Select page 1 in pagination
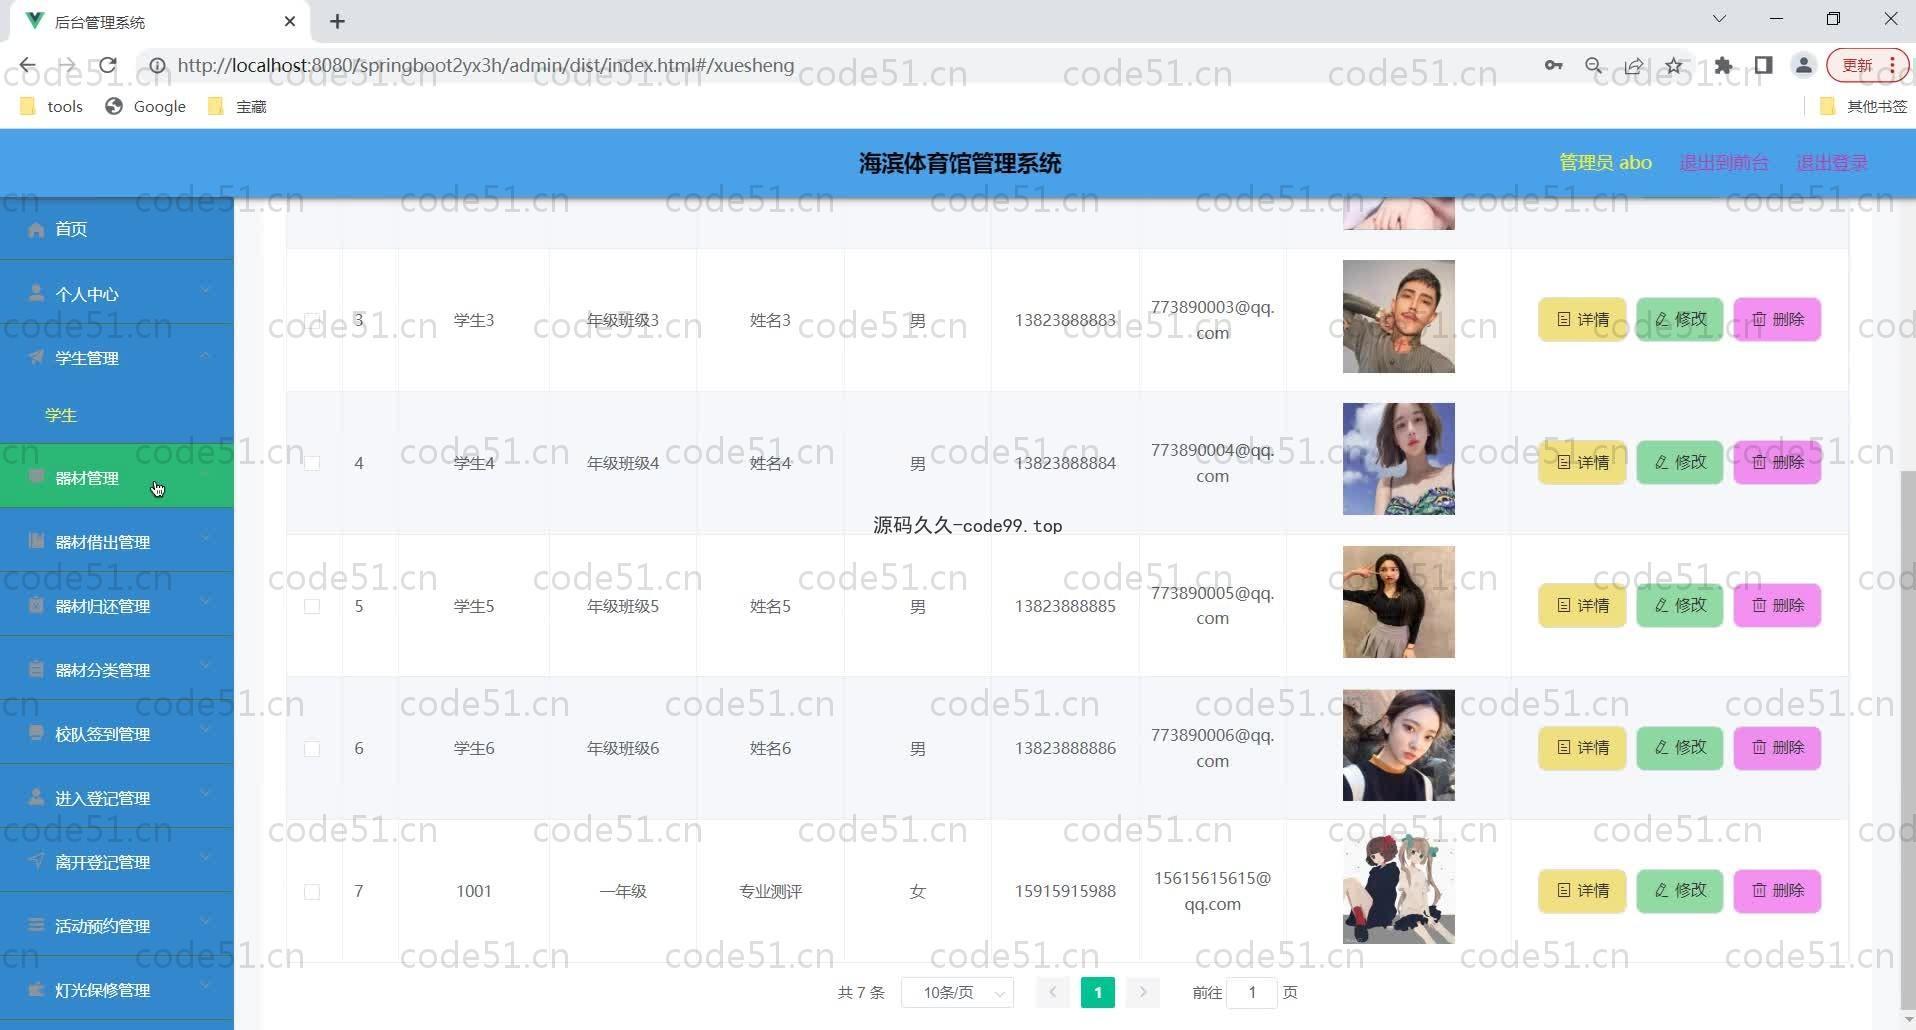 (1097, 993)
